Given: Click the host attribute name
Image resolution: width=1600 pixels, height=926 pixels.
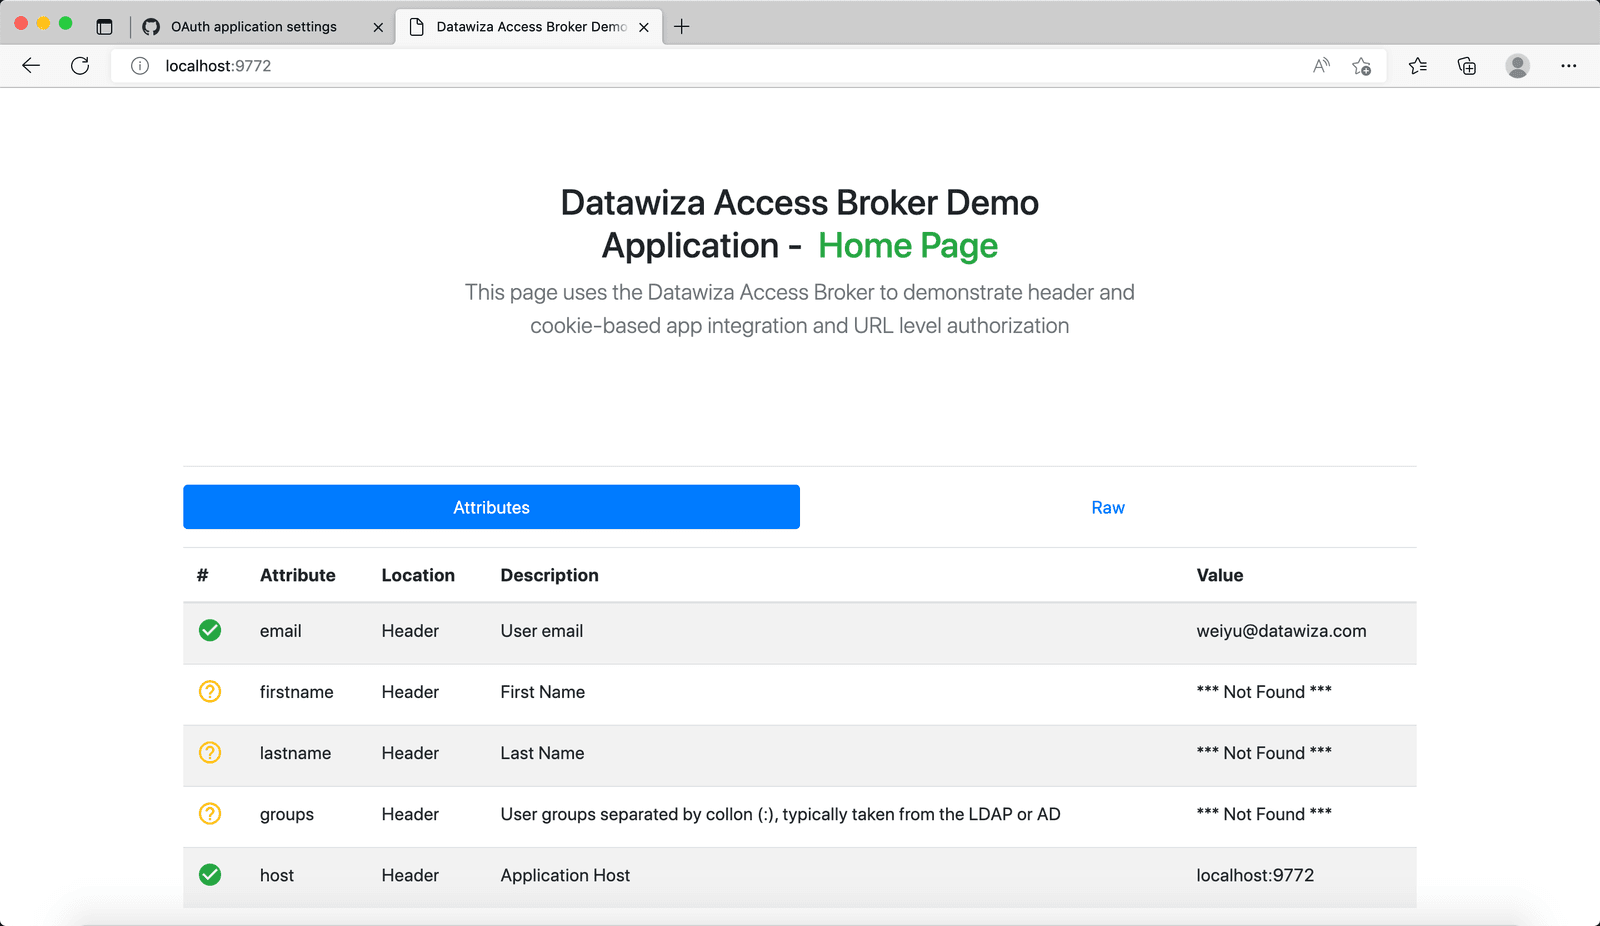Looking at the screenshot, I should point(277,875).
